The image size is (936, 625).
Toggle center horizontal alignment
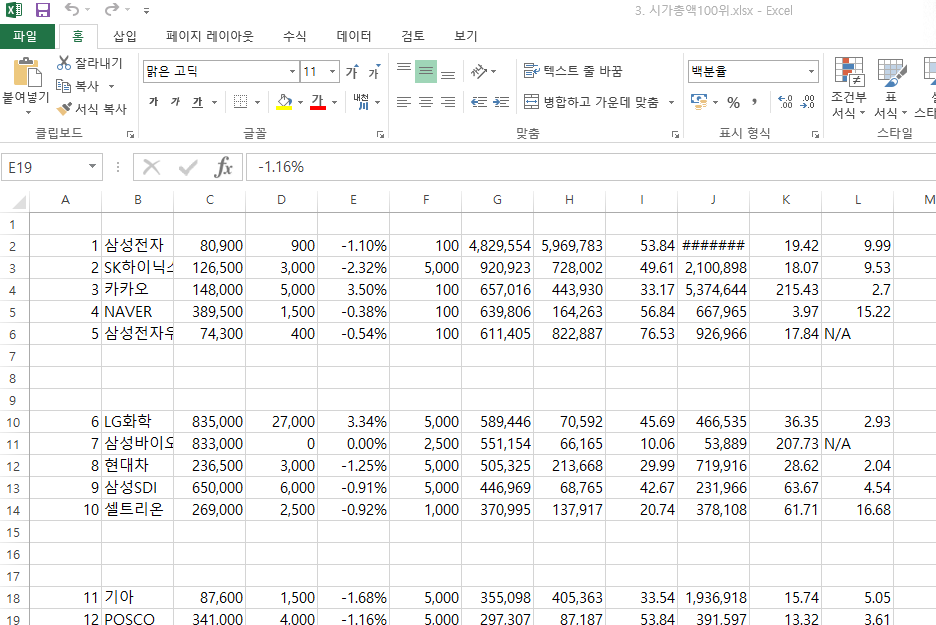pyautogui.click(x=426, y=102)
